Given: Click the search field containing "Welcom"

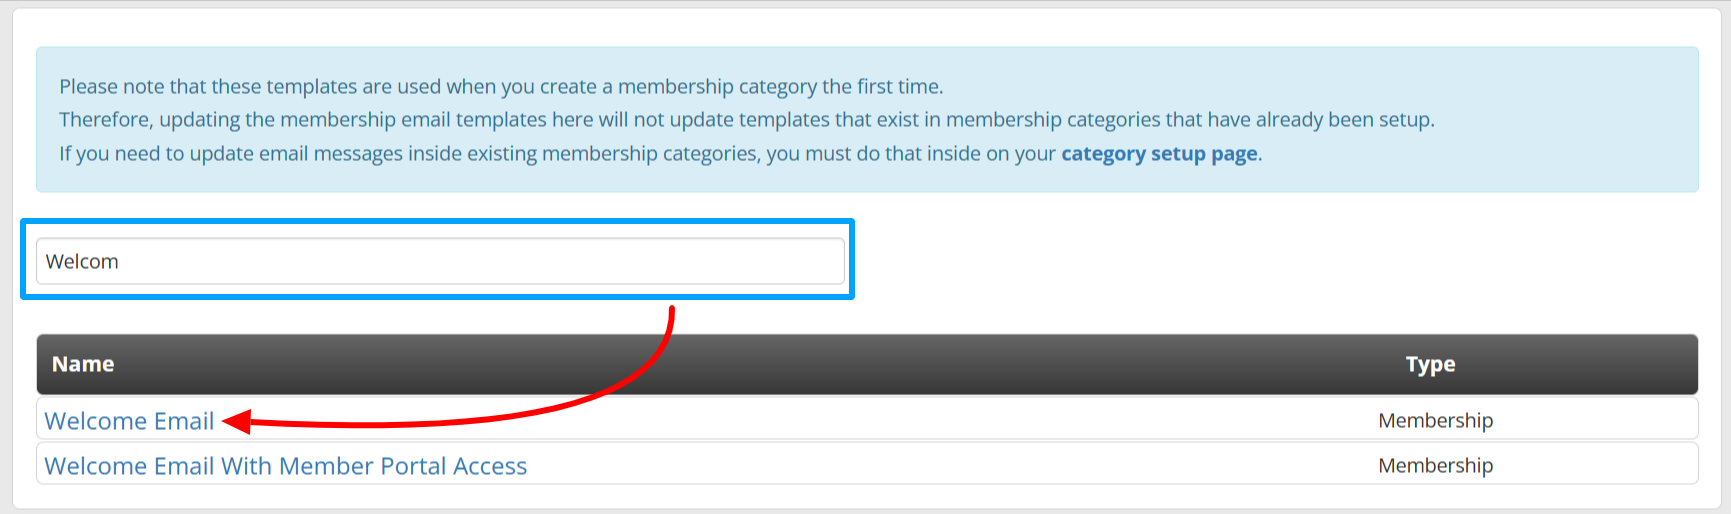Looking at the screenshot, I should click(440, 261).
